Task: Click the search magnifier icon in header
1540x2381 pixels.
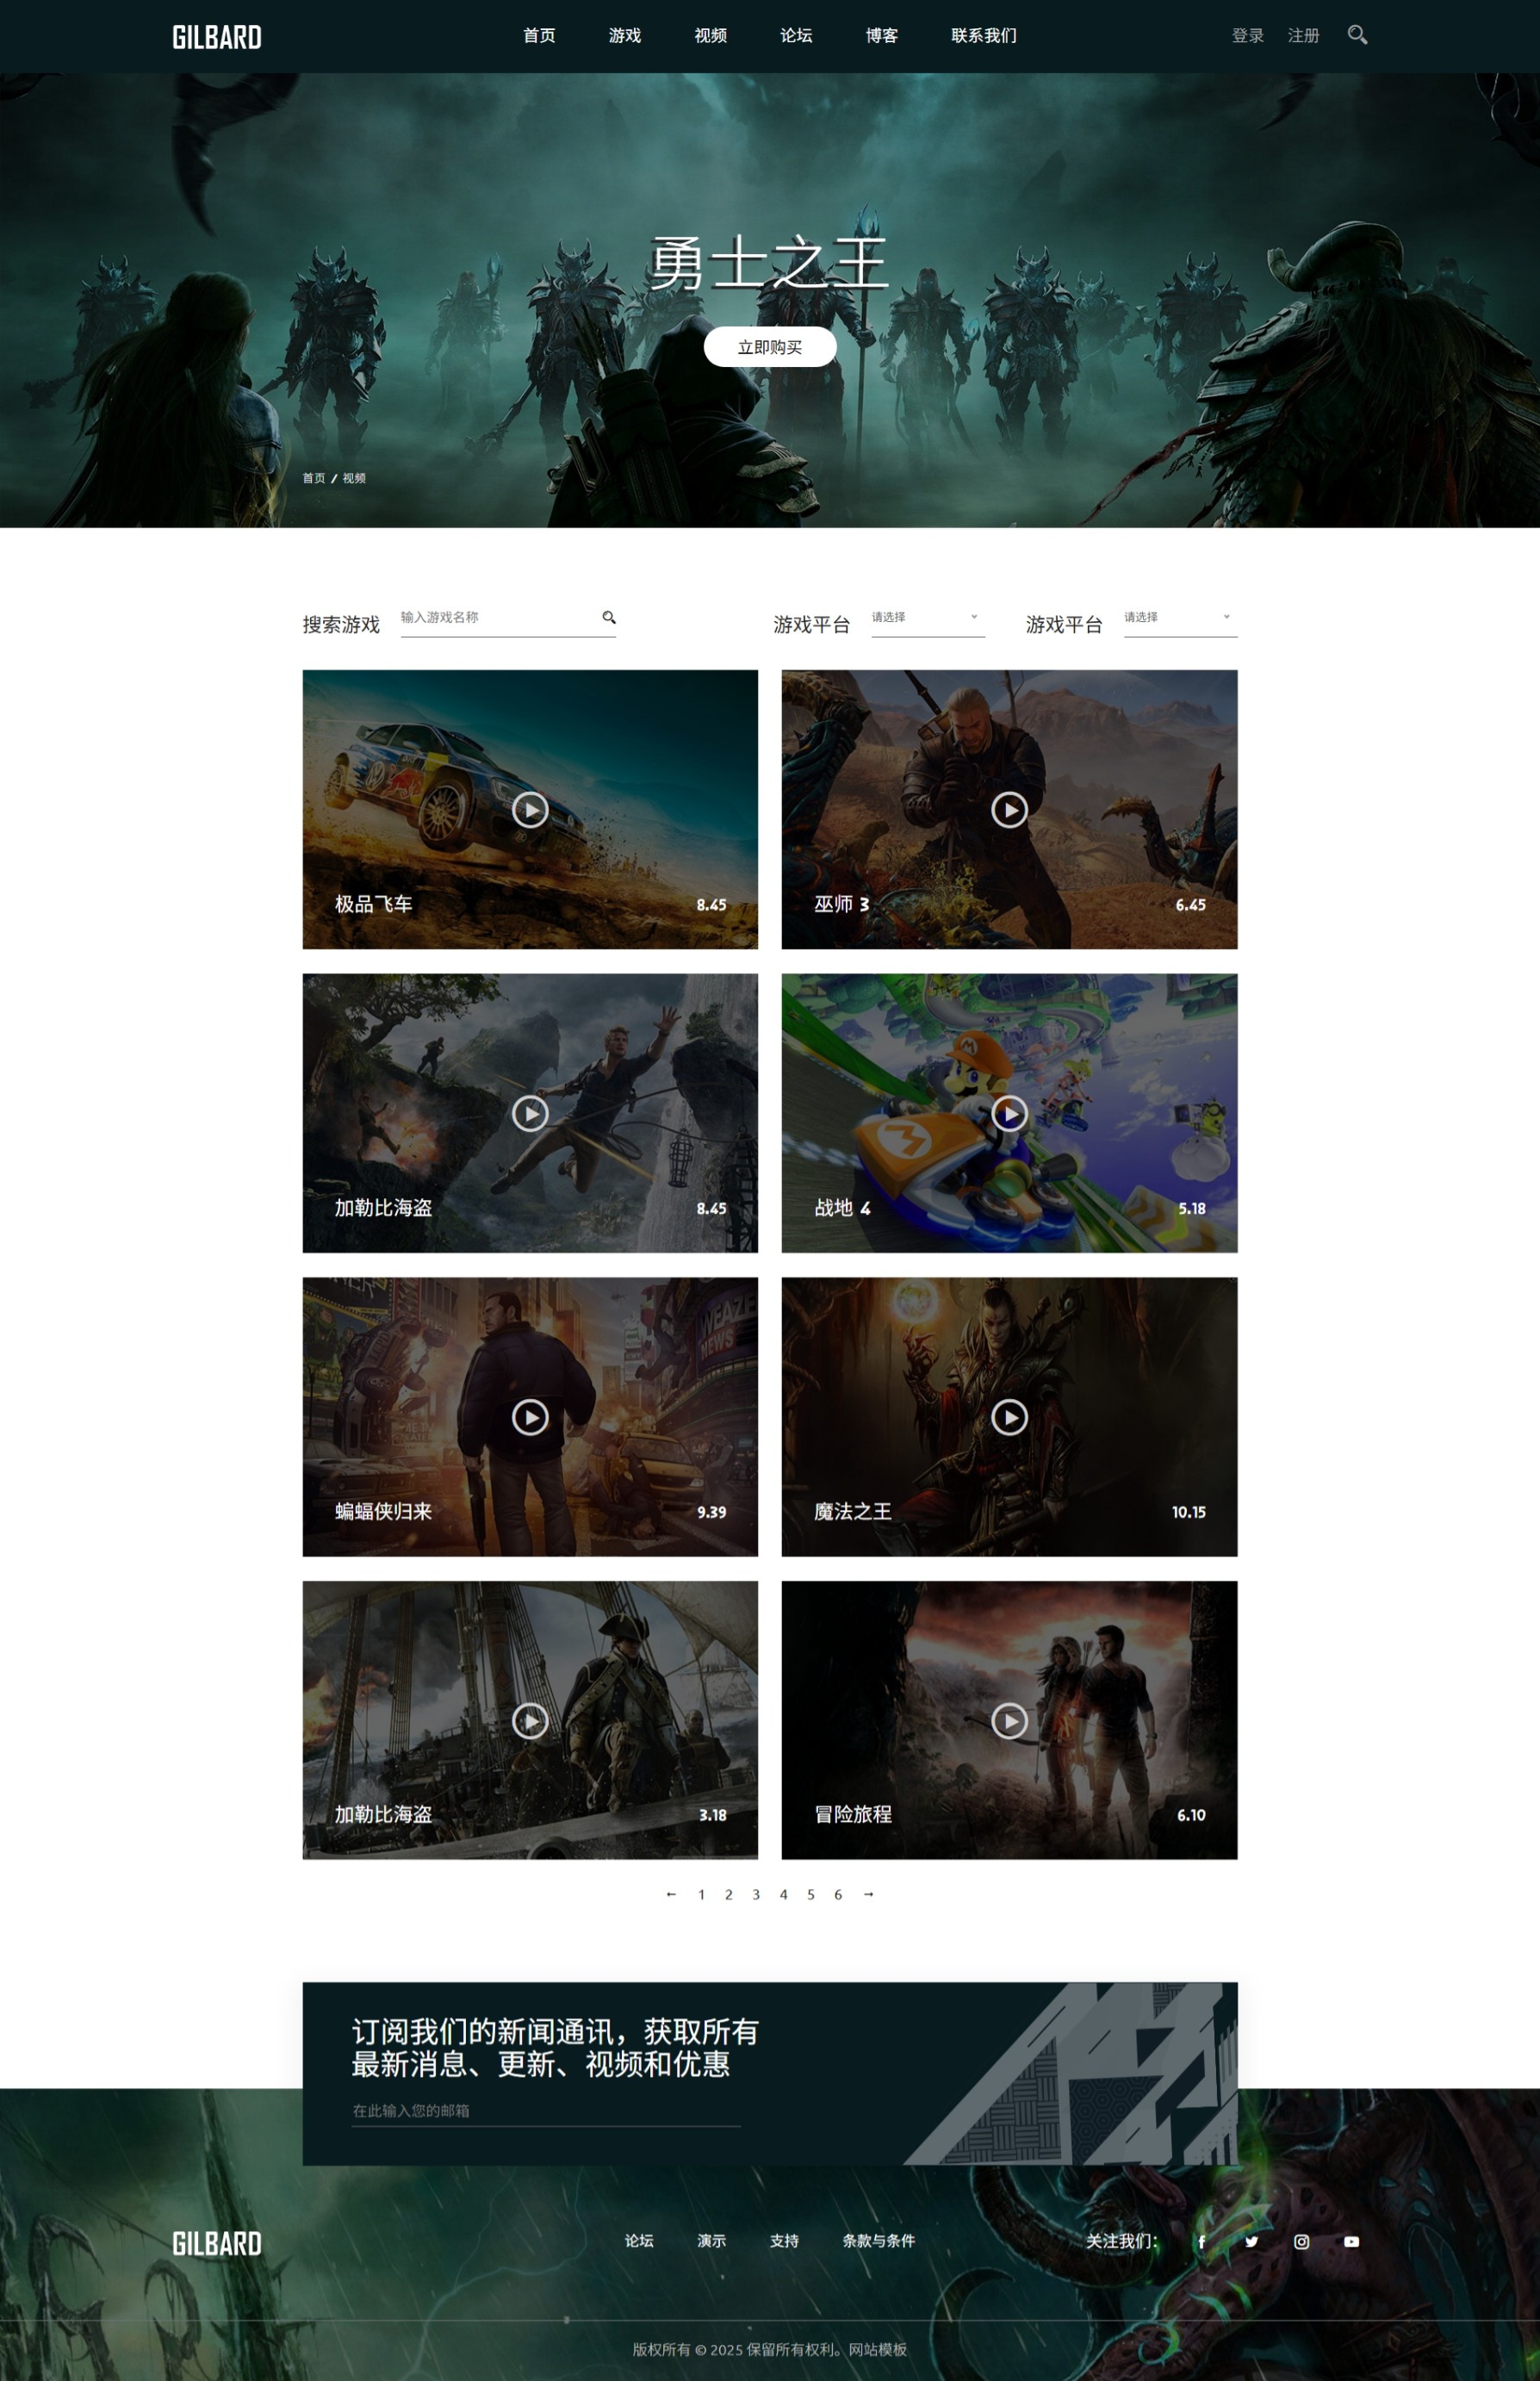Action: 1357,35
